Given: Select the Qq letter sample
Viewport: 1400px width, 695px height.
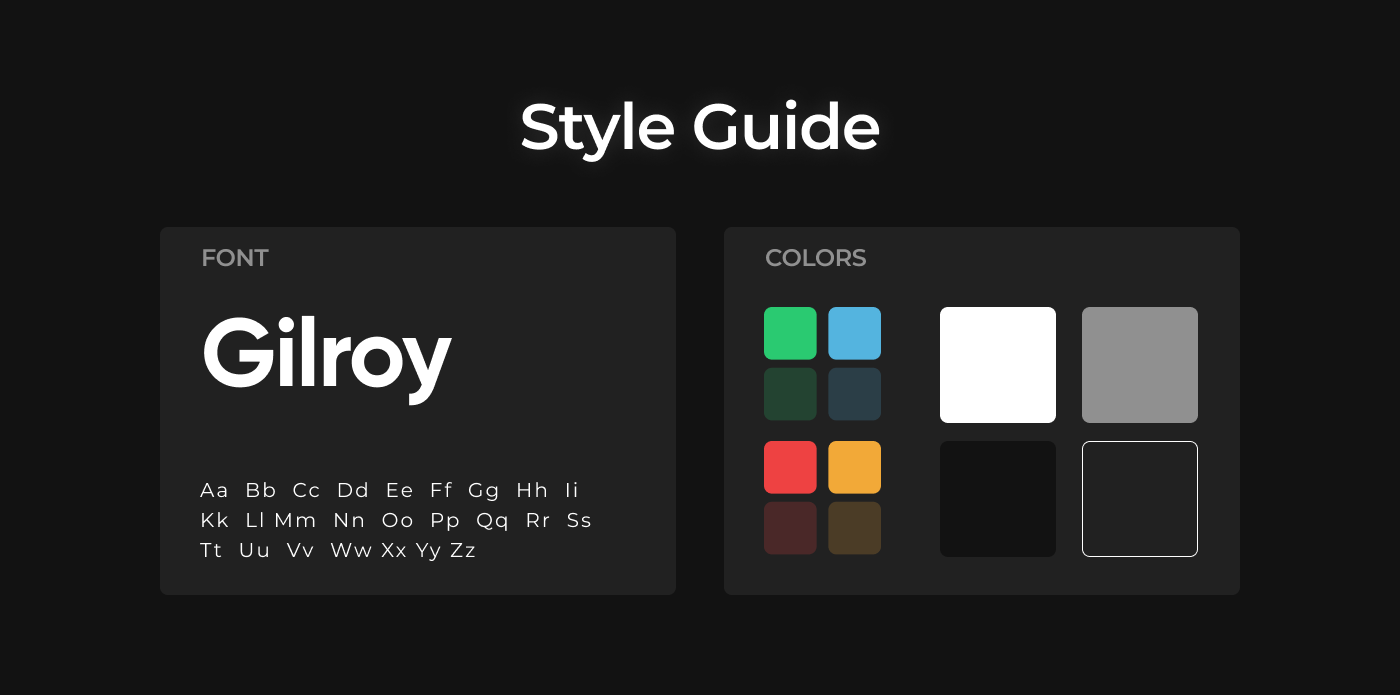Looking at the screenshot, I should [492, 520].
